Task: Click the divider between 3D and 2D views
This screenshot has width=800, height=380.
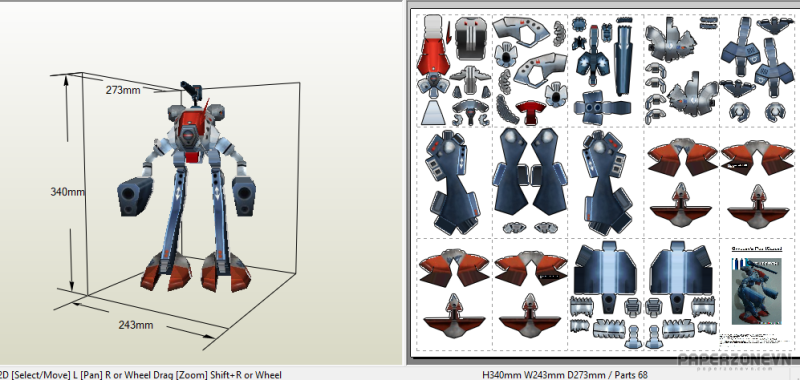Action: [405, 183]
